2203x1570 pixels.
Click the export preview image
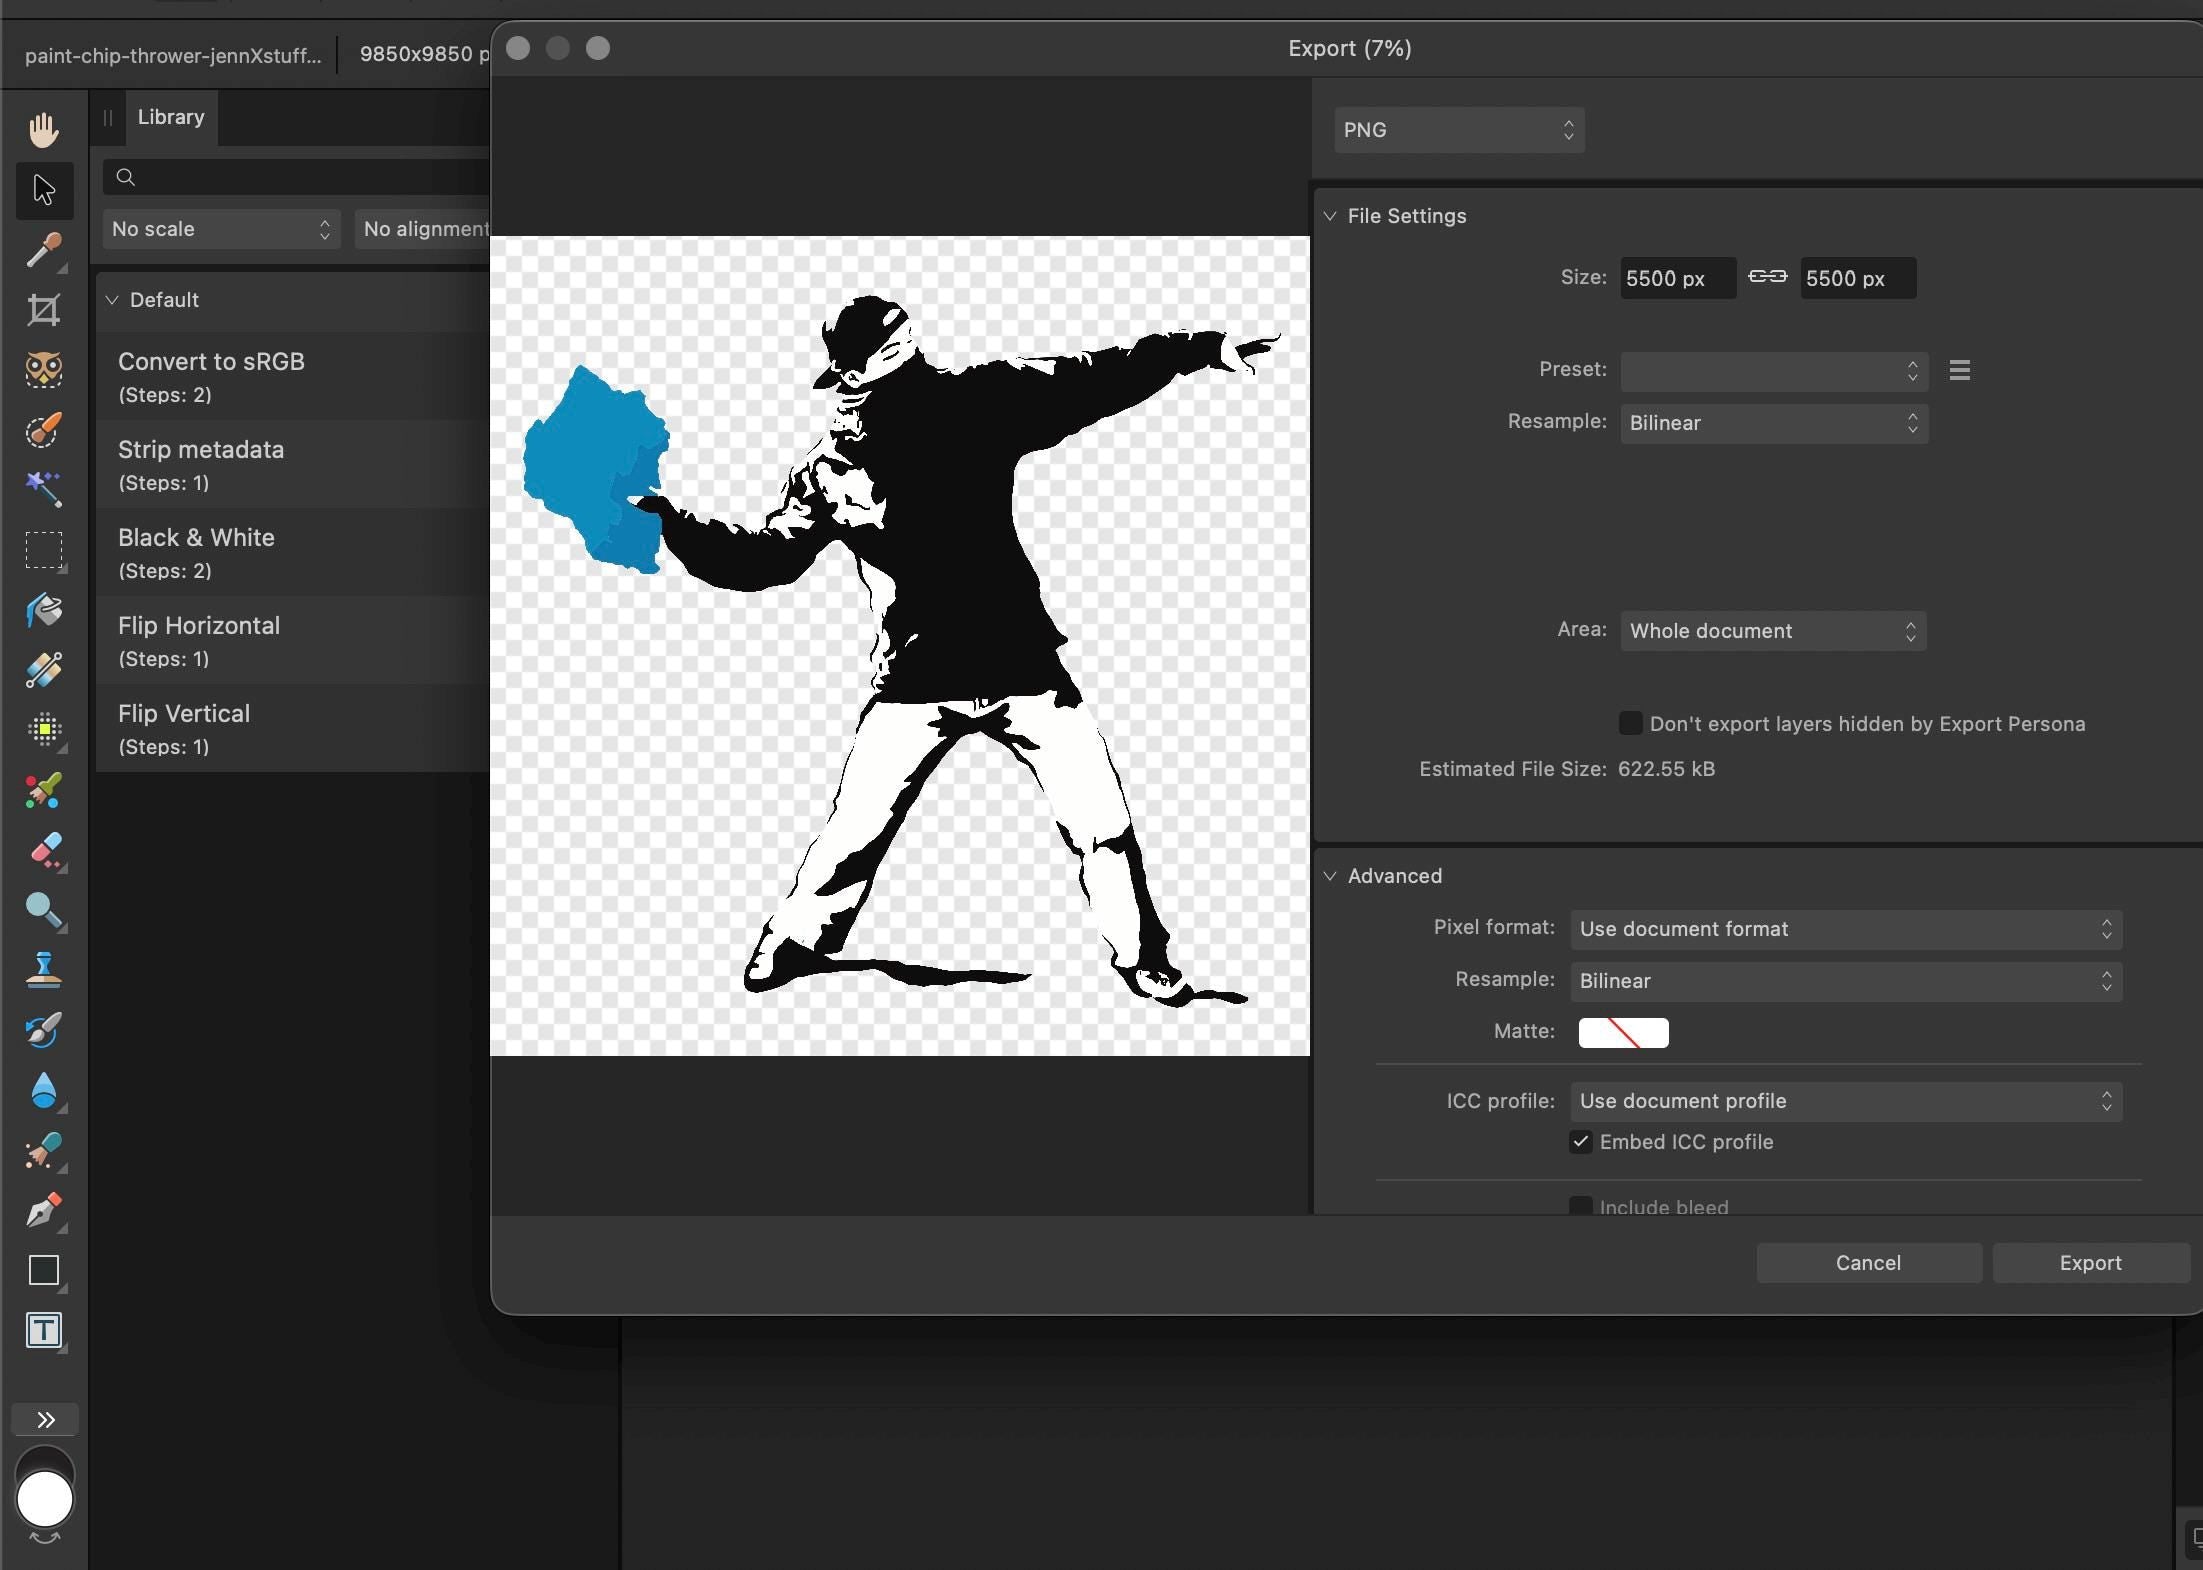pos(900,646)
